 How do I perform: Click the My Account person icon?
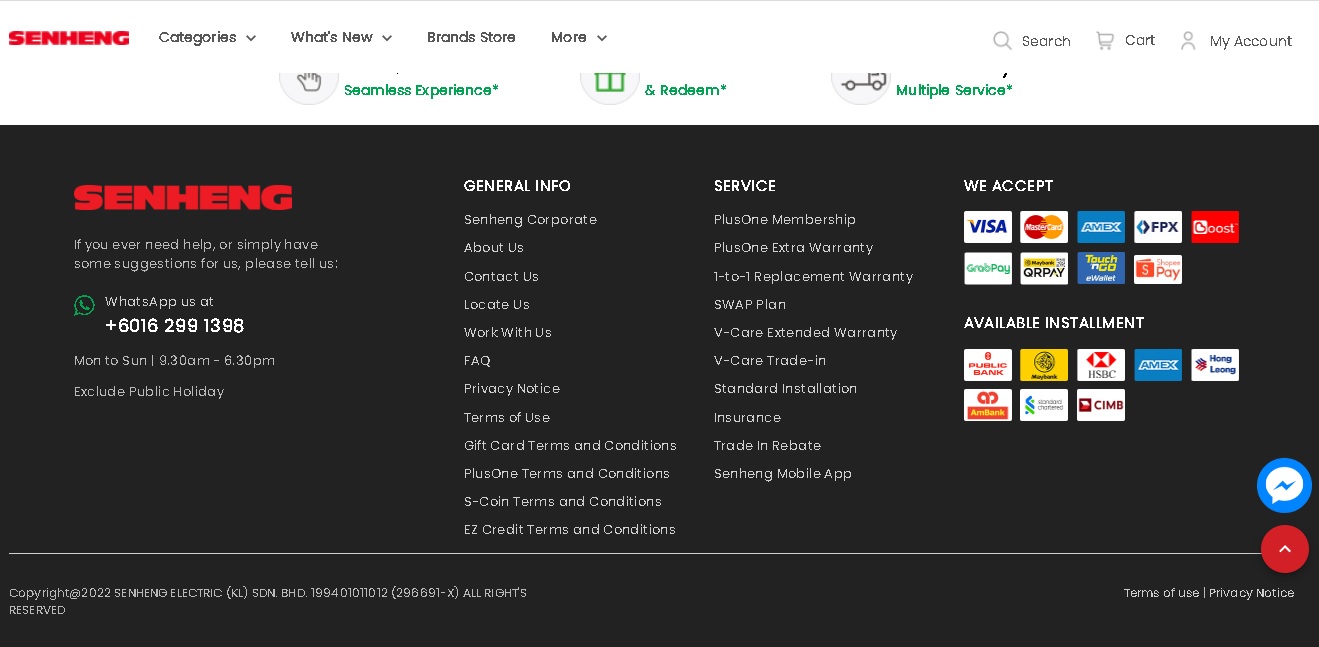tap(1188, 40)
